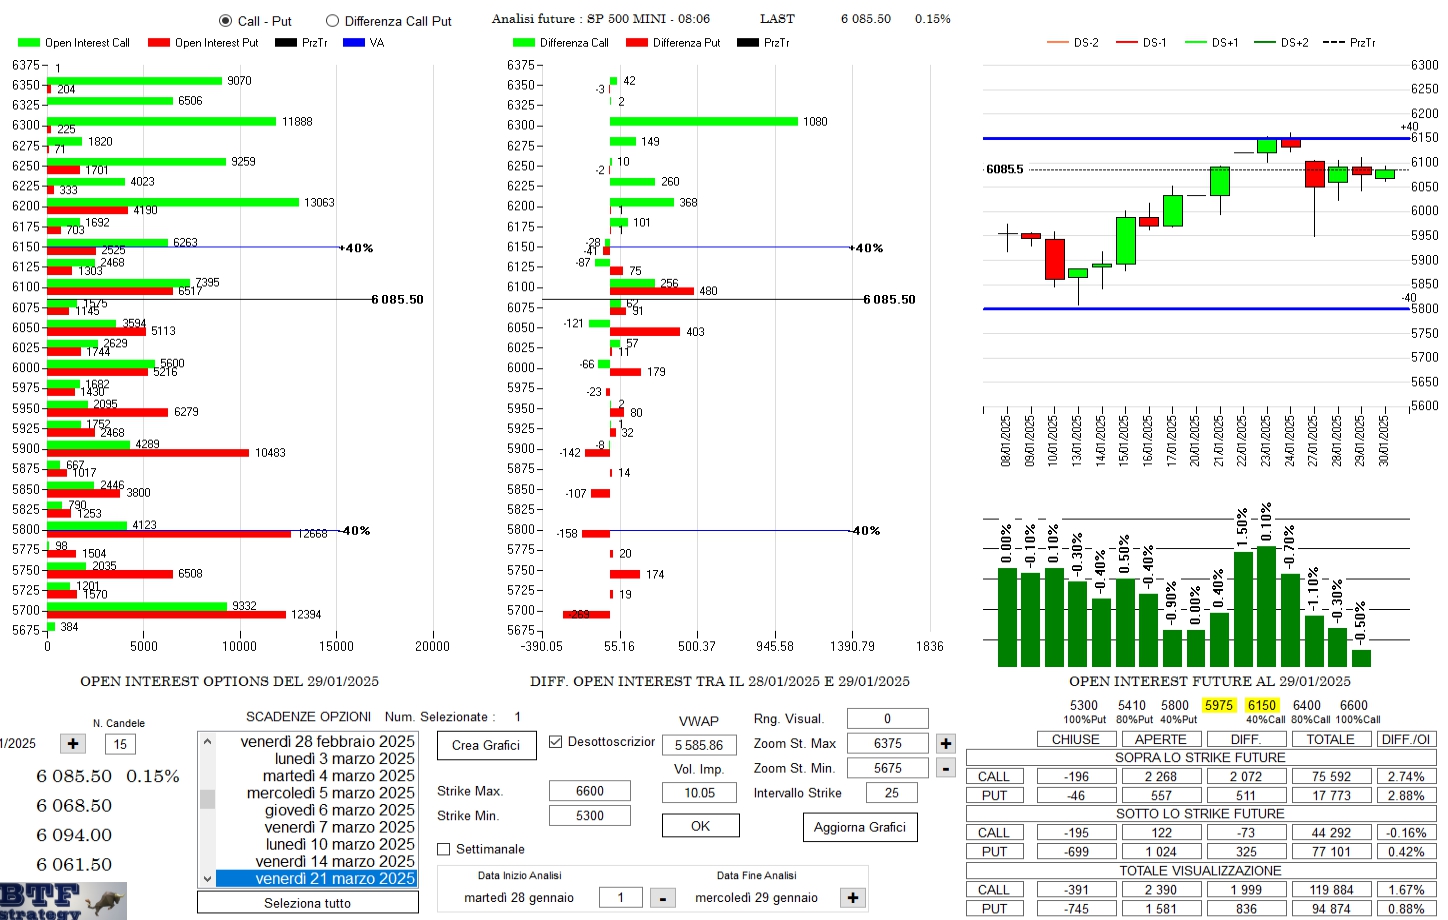Click the CHIUSE column header
Image resolution: width=1448 pixels, height=920 pixels.
tap(1075, 739)
